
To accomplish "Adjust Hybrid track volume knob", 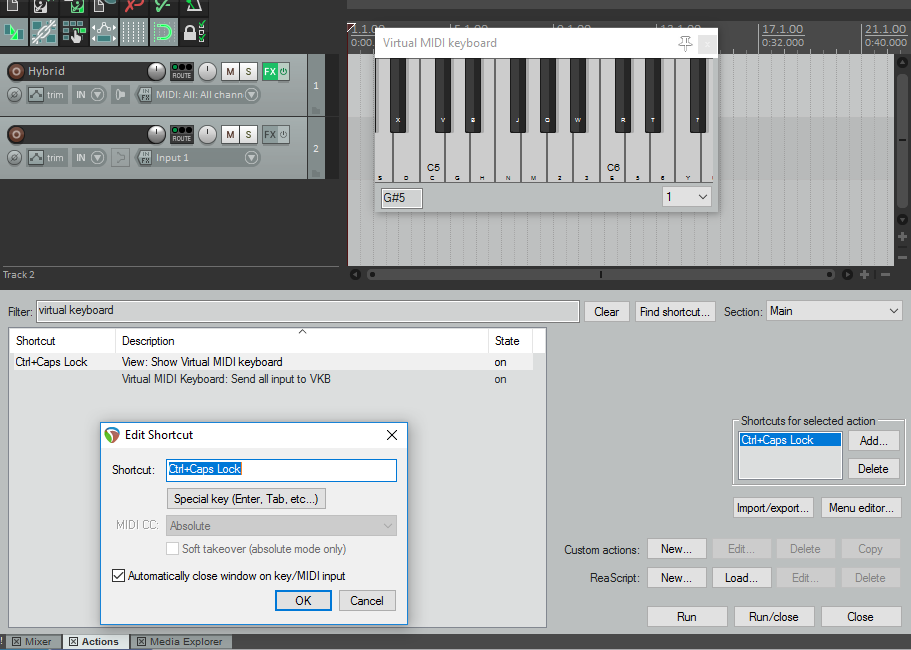I will [156, 71].
